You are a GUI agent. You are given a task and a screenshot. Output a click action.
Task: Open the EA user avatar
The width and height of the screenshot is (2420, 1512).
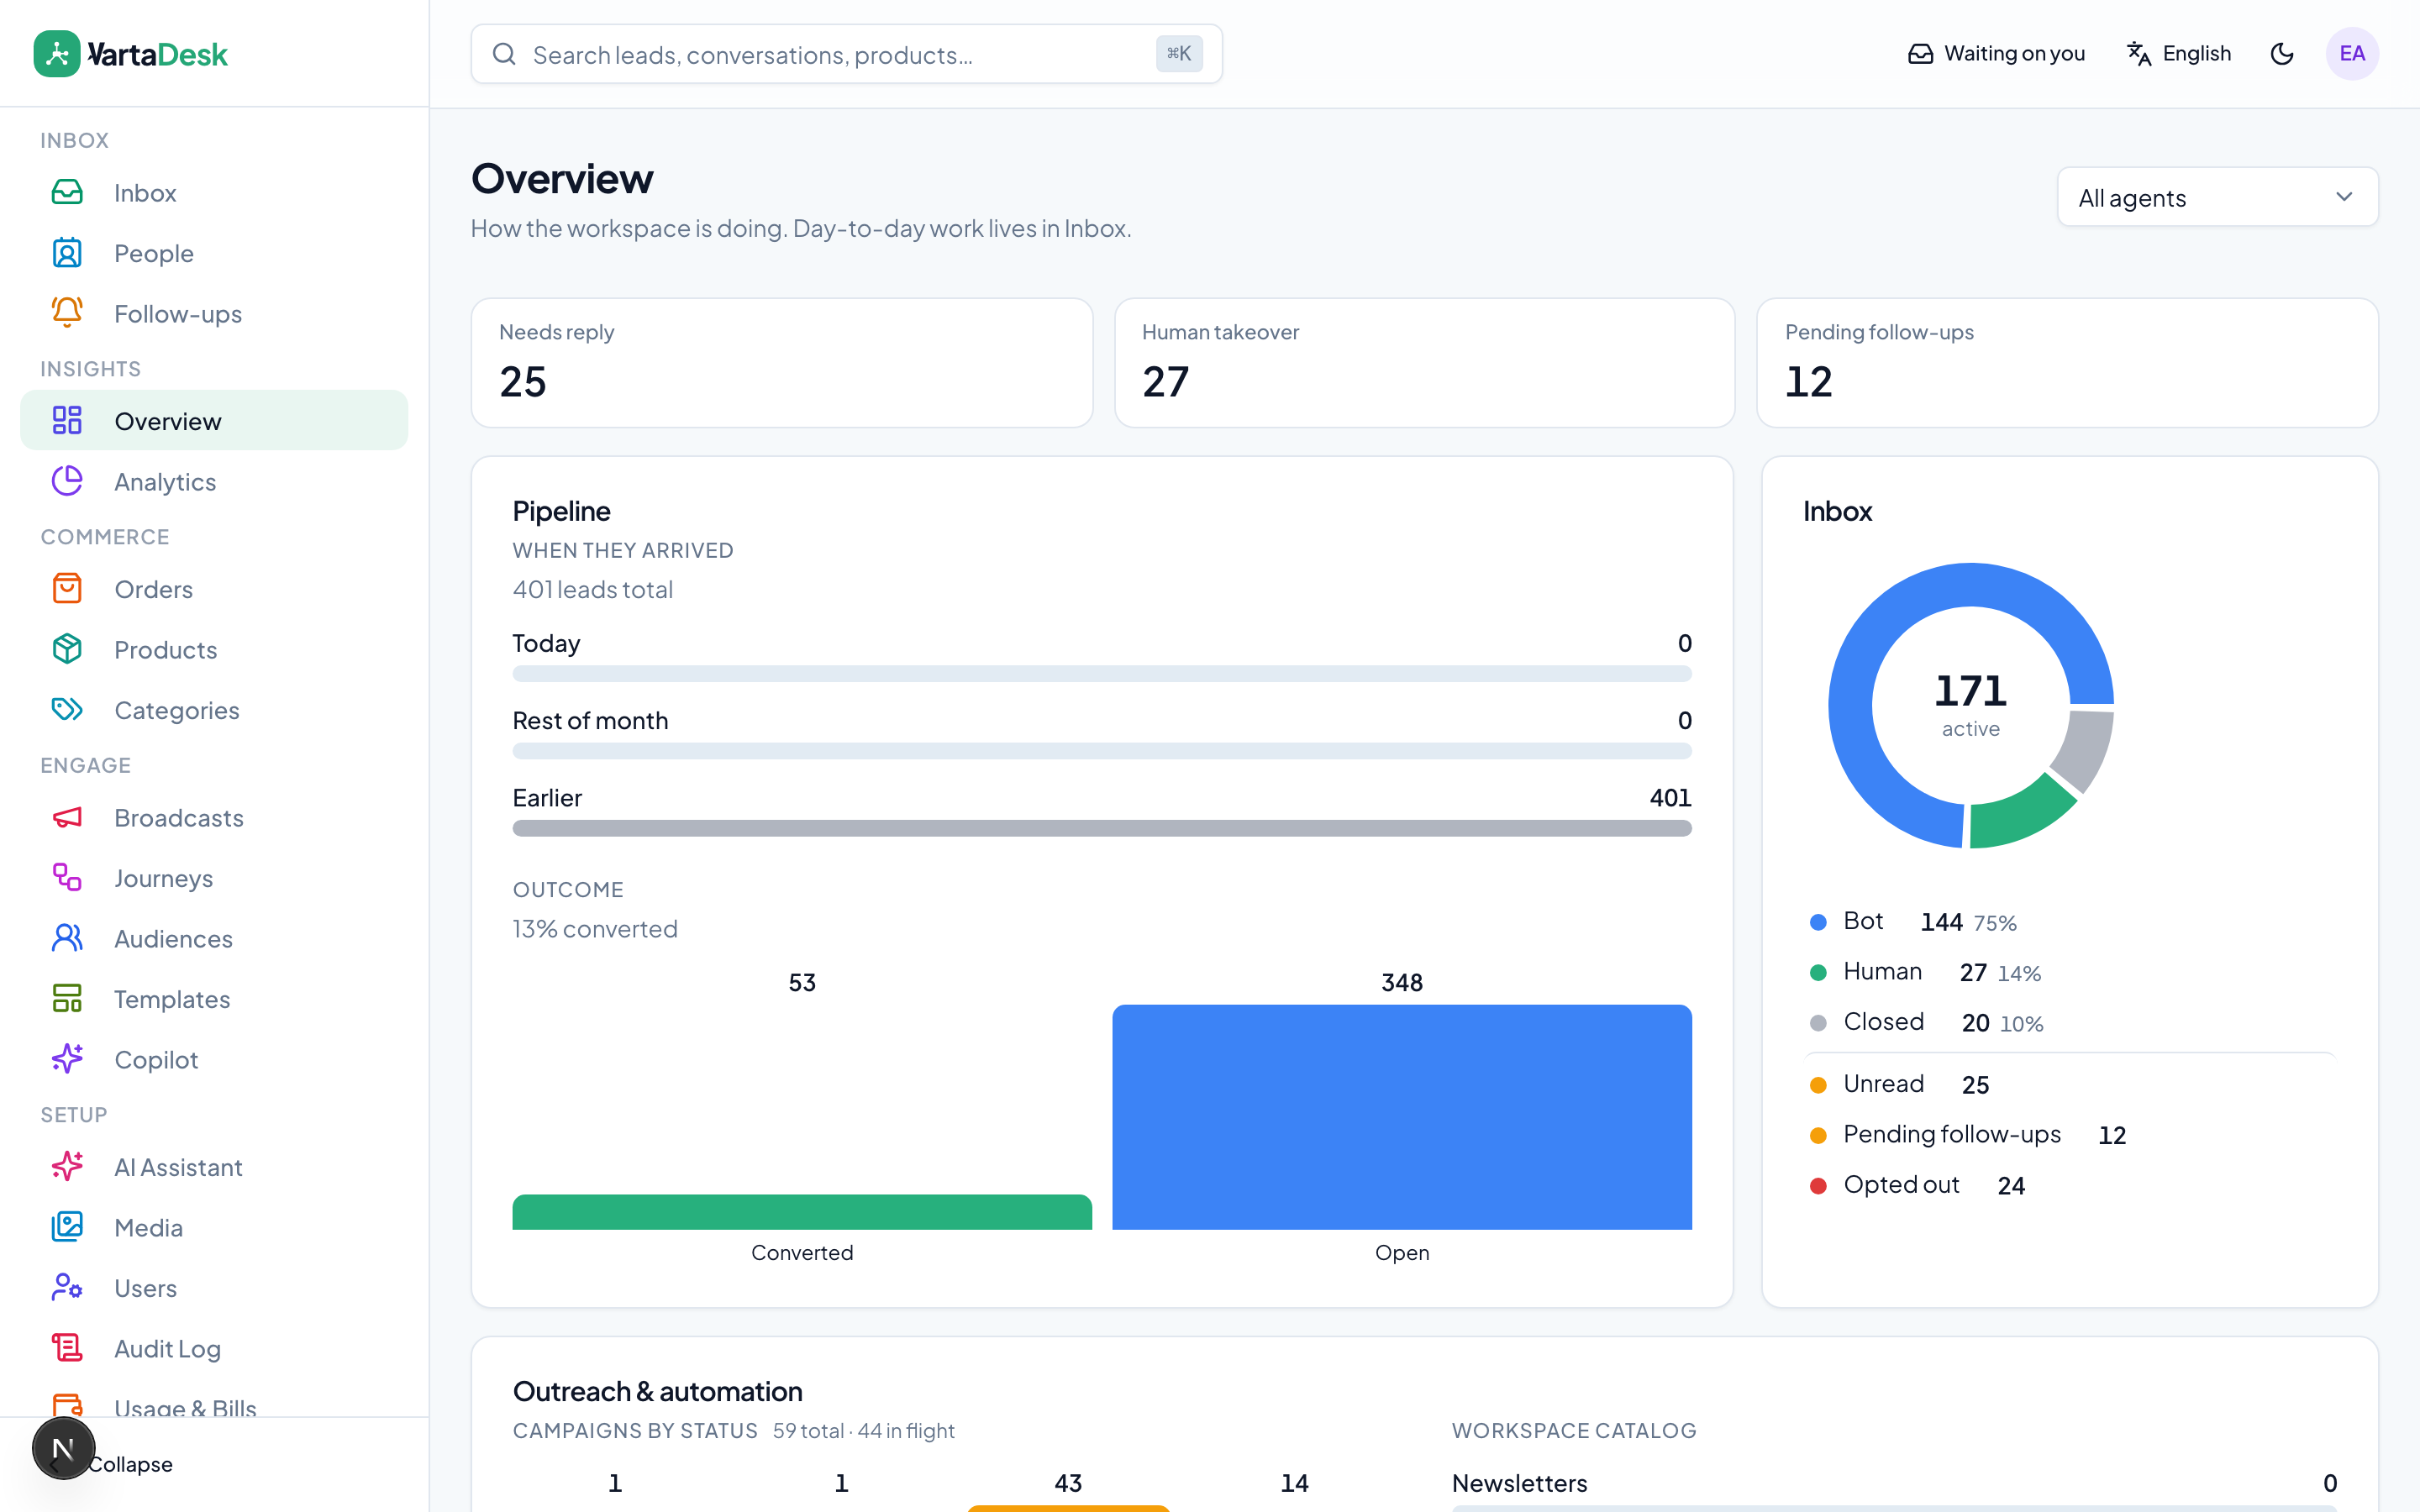pyautogui.click(x=2352, y=54)
